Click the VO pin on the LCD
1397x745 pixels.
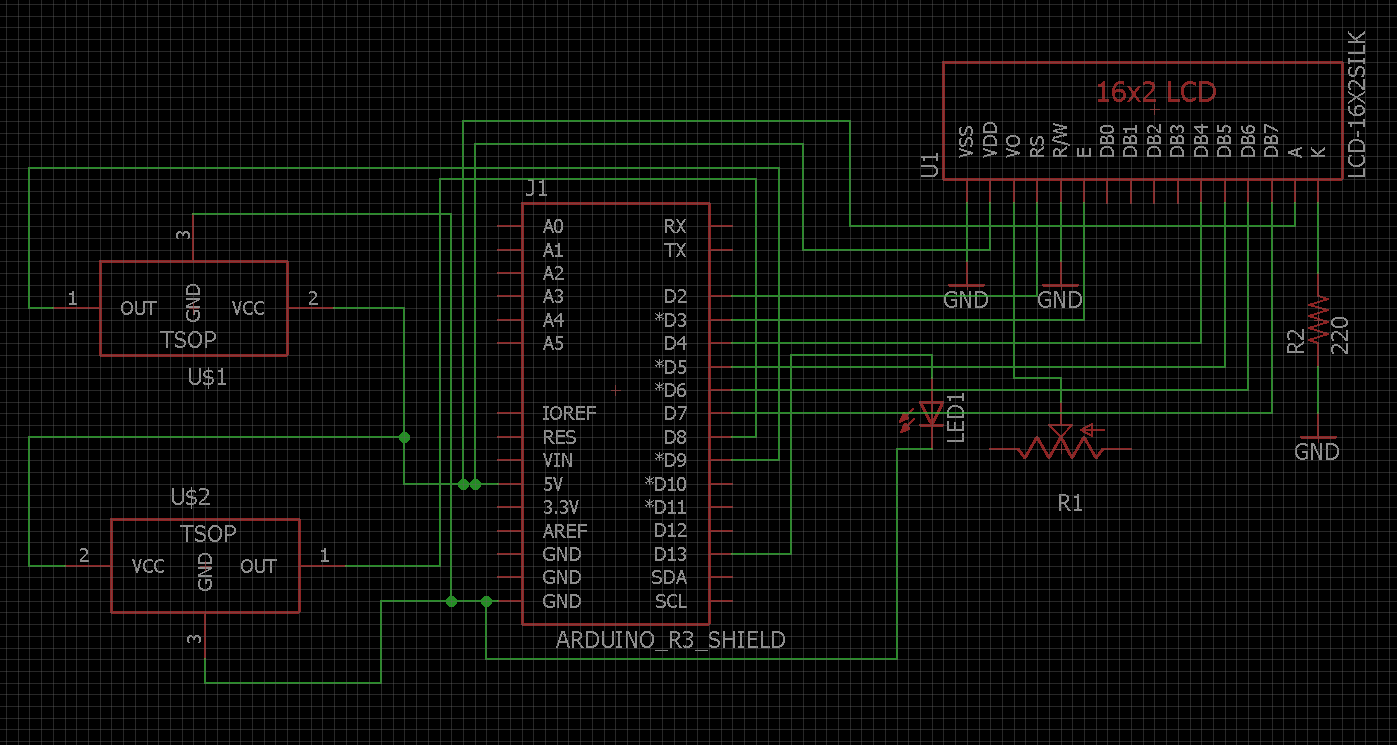(1013, 148)
